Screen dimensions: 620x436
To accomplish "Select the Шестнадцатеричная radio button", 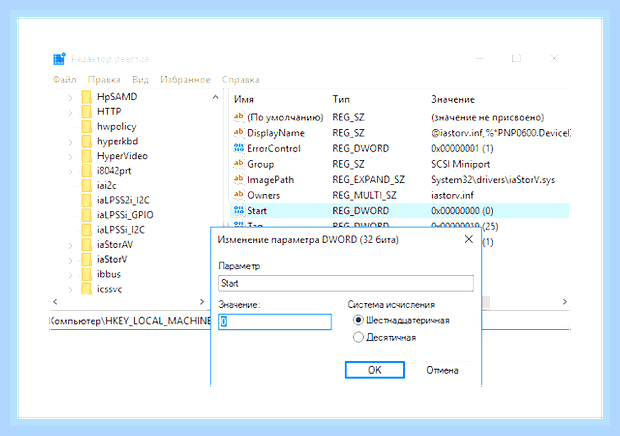I will coord(358,320).
